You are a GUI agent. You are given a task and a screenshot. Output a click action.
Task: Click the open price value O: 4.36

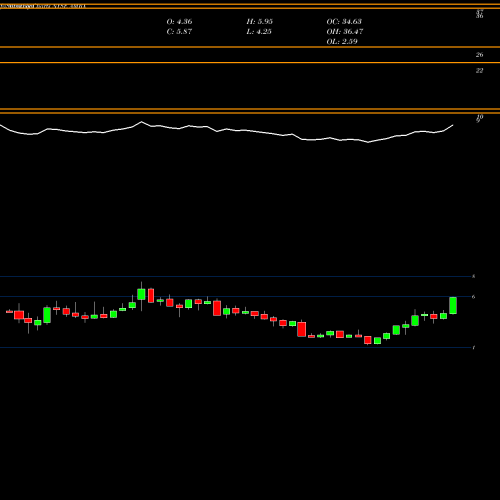[179, 22]
